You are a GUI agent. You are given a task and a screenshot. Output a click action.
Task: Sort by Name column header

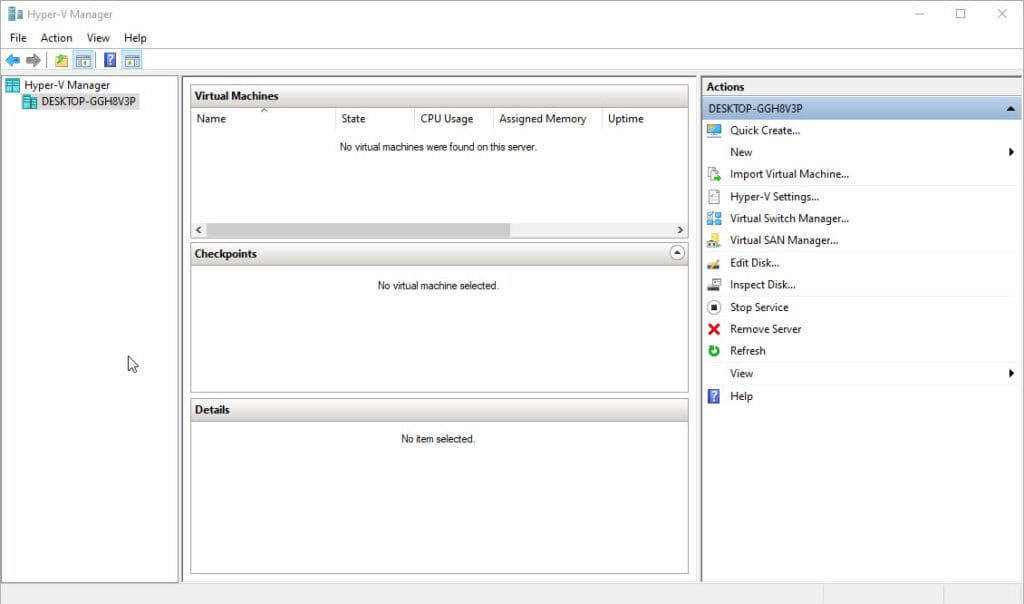click(263, 119)
